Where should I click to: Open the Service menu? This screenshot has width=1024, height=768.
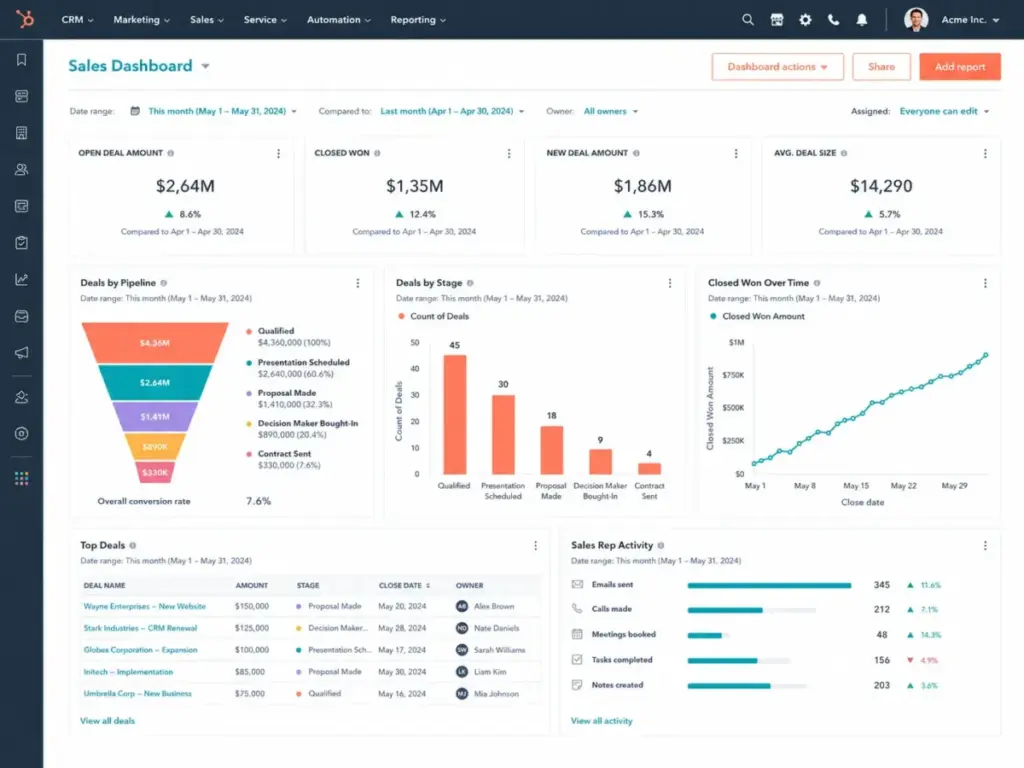pyautogui.click(x=264, y=20)
